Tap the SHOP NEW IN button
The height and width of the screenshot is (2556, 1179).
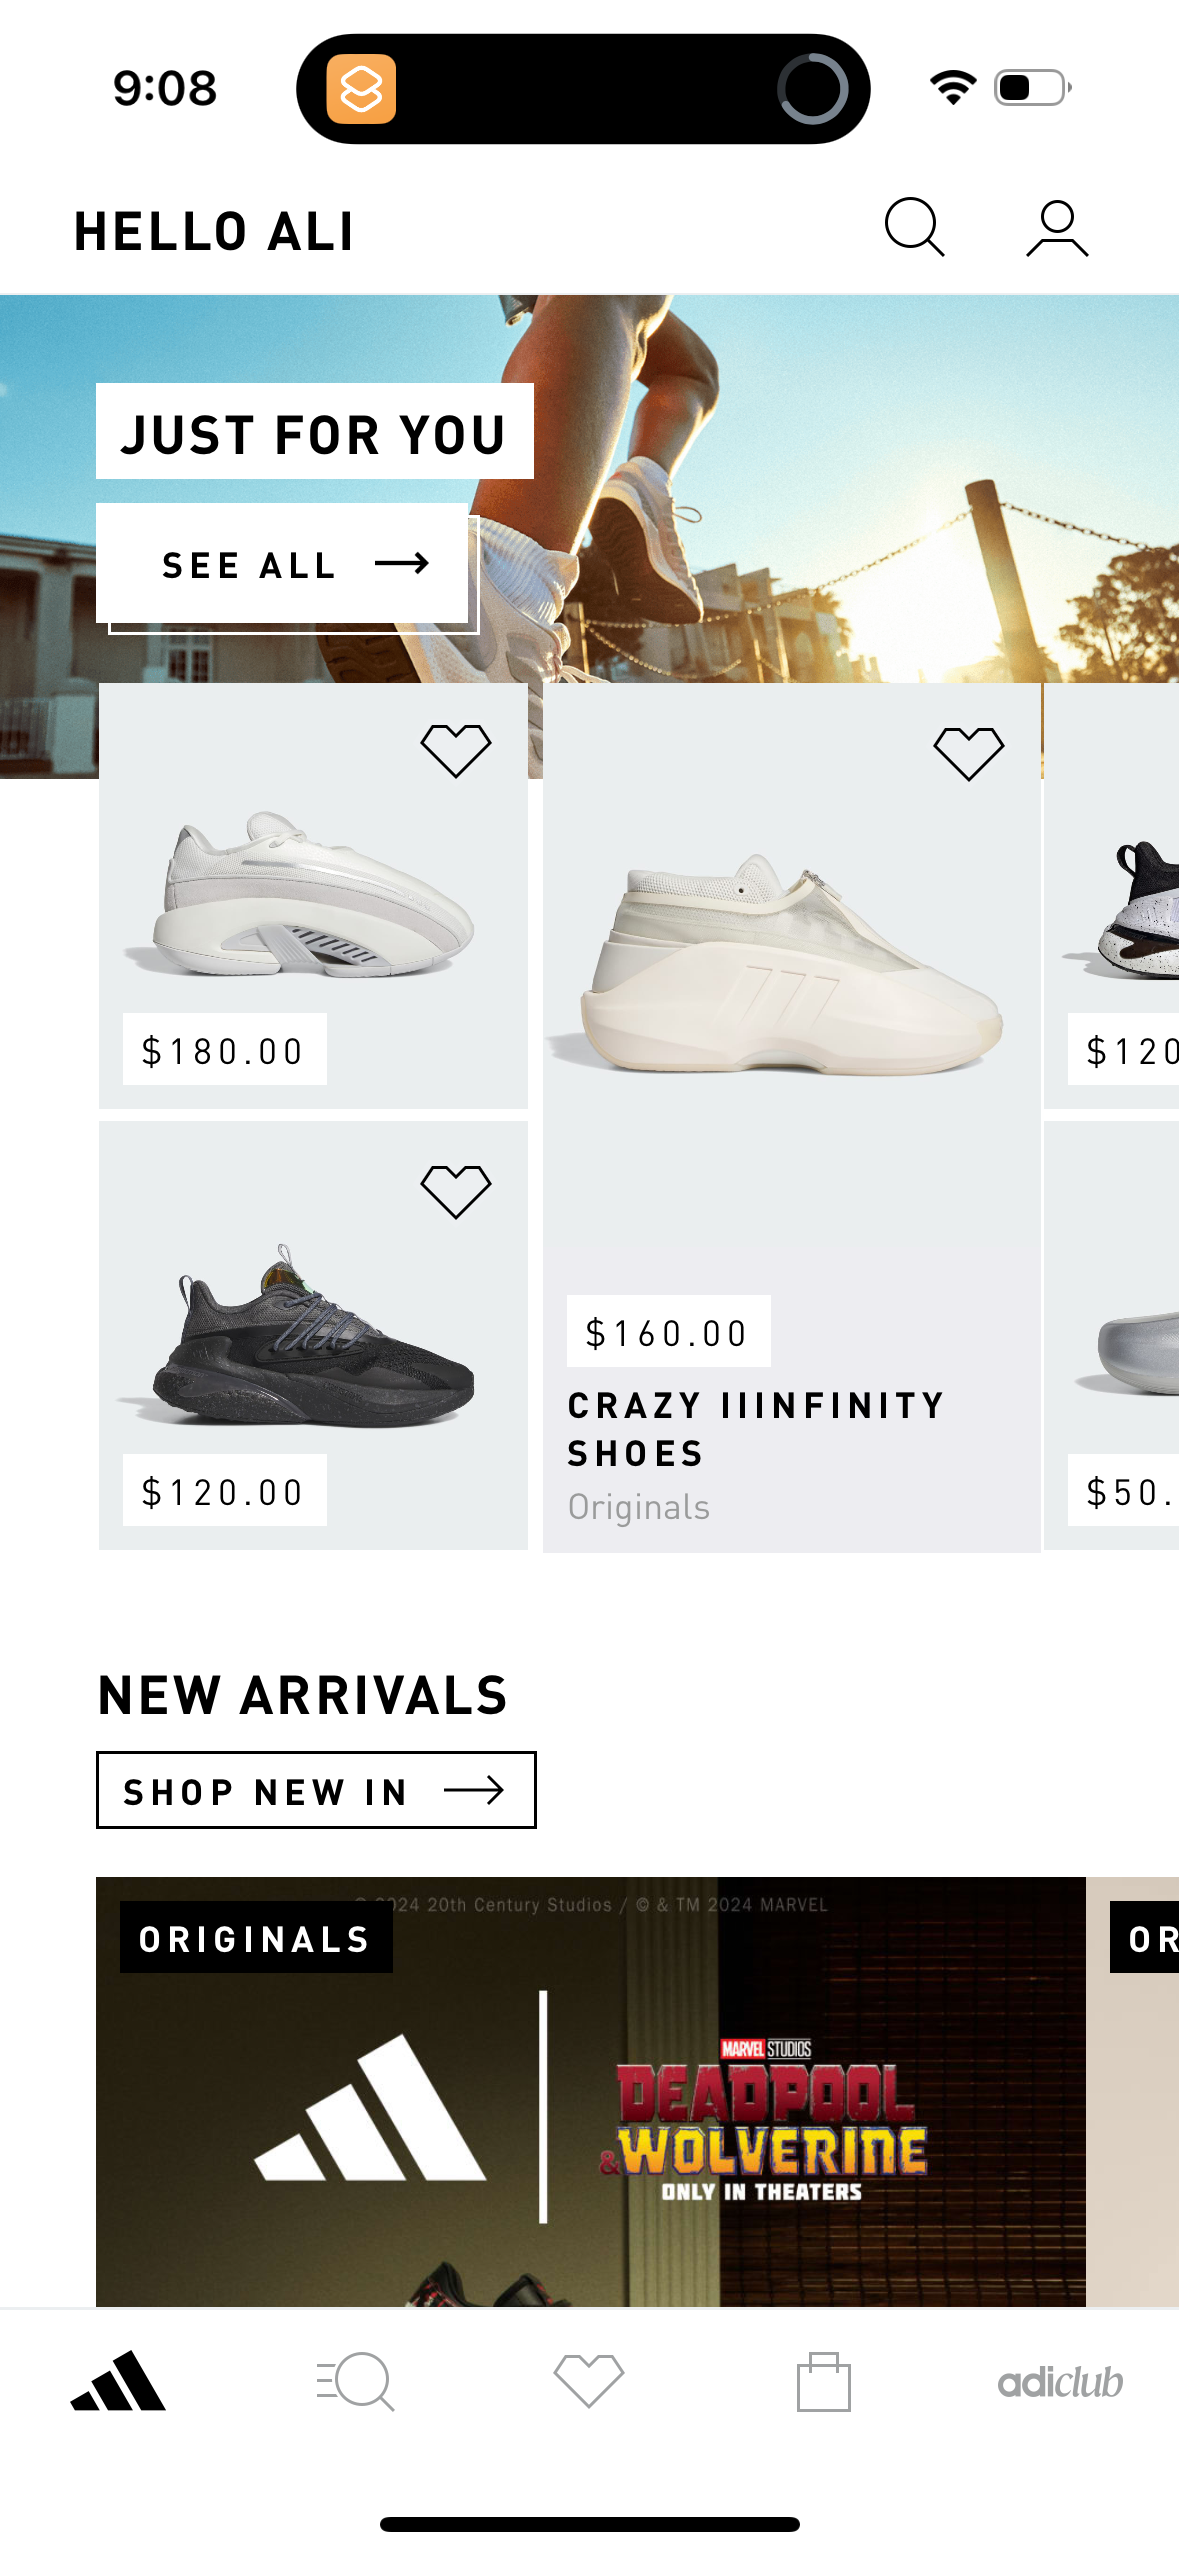(x=316, y=1790)
